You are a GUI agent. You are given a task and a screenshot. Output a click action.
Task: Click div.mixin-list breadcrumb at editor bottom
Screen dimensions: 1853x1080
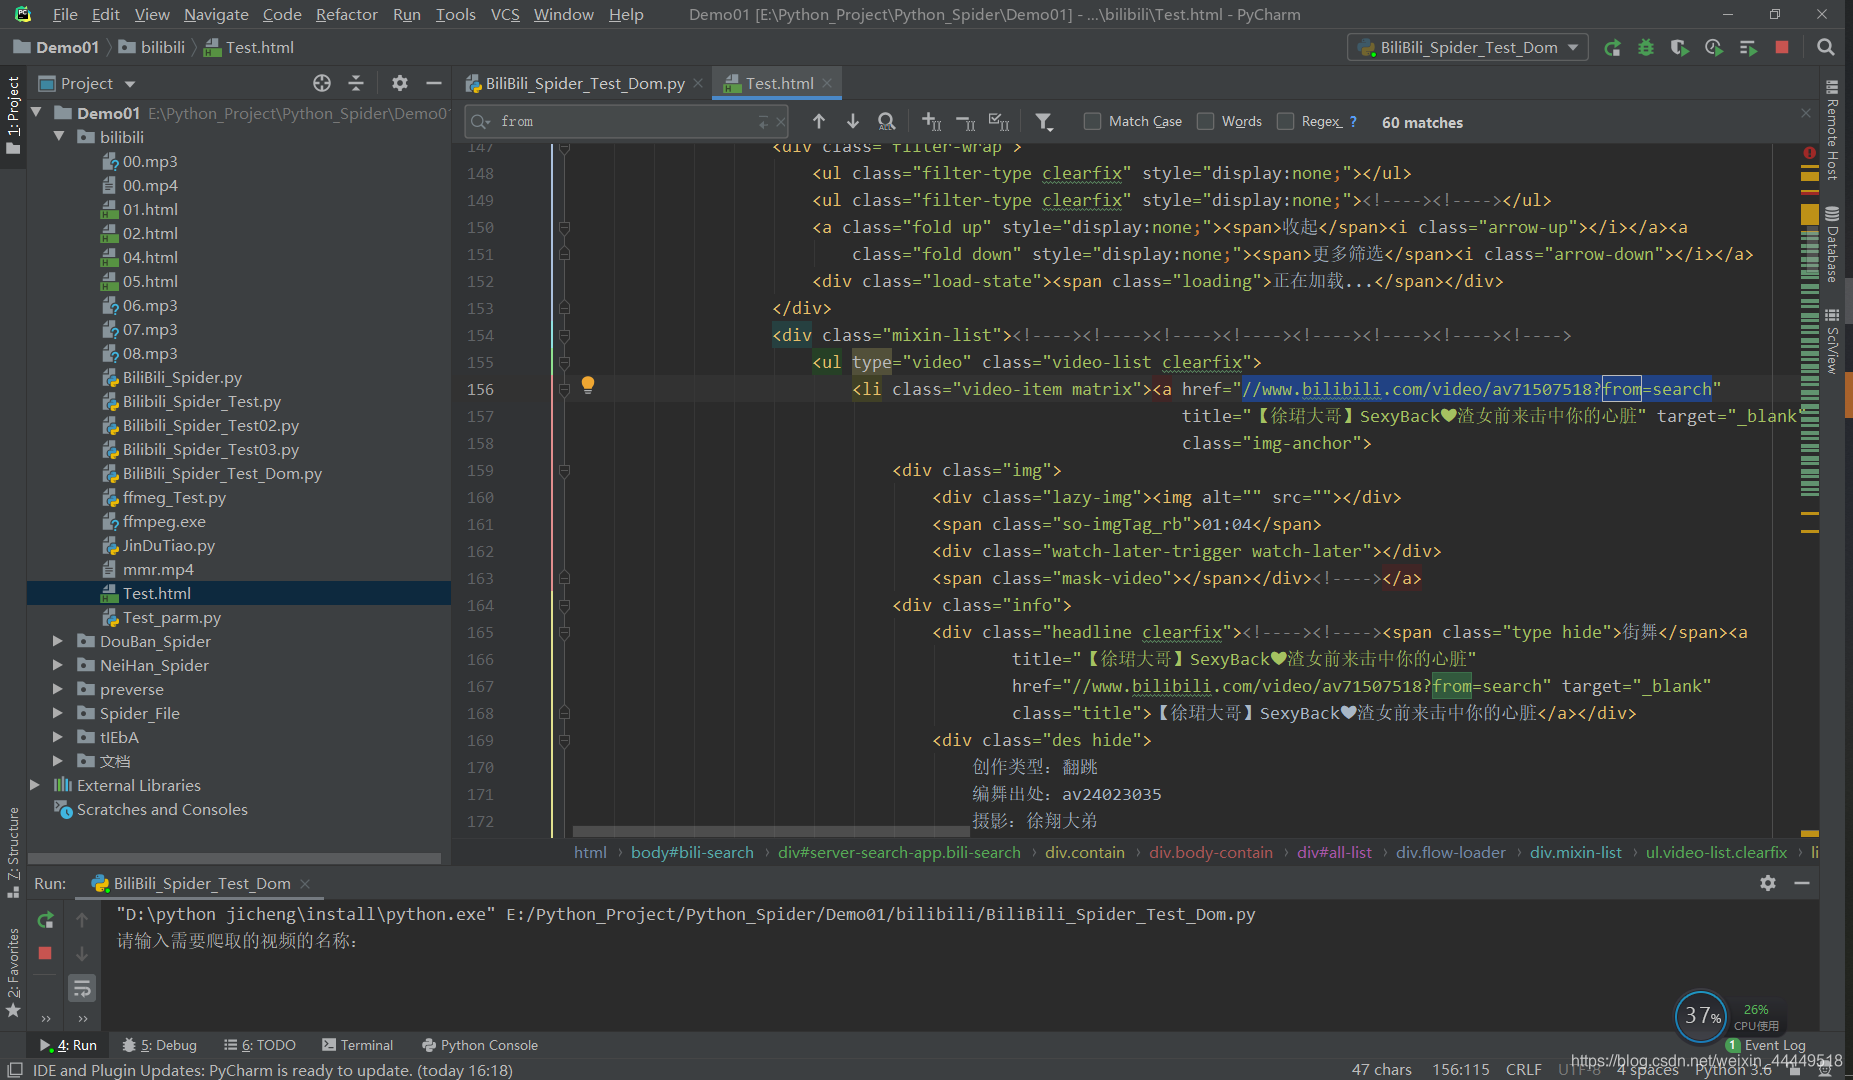tap(1575, 852)
